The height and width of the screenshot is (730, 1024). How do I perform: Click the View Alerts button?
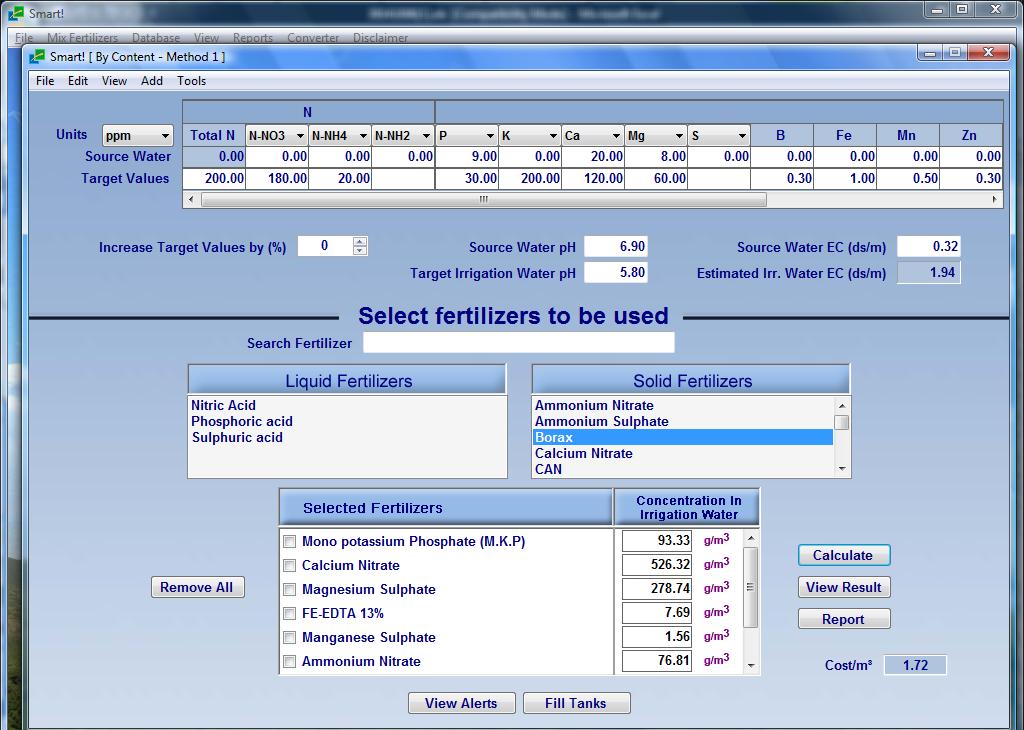pos(461,703)
